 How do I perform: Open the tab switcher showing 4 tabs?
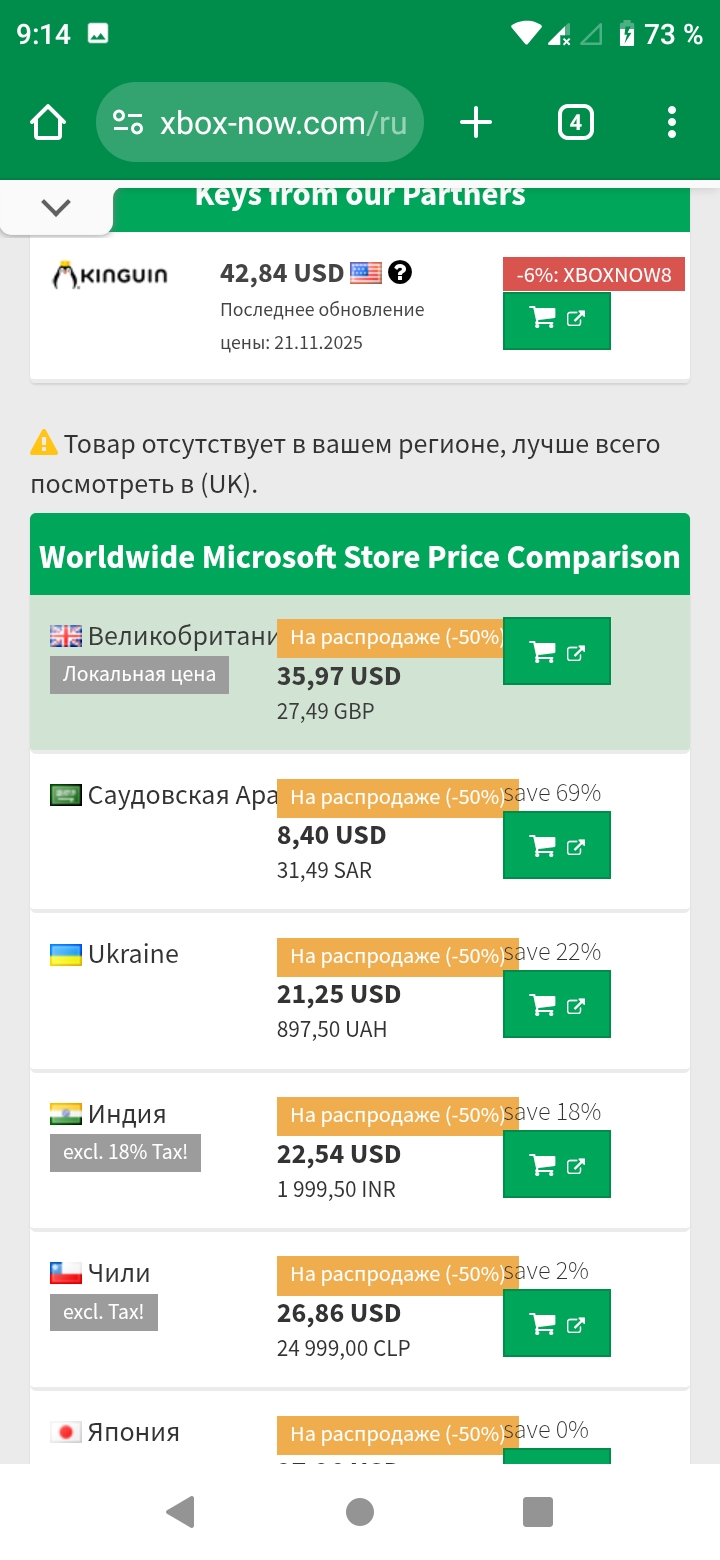[575, 124]
